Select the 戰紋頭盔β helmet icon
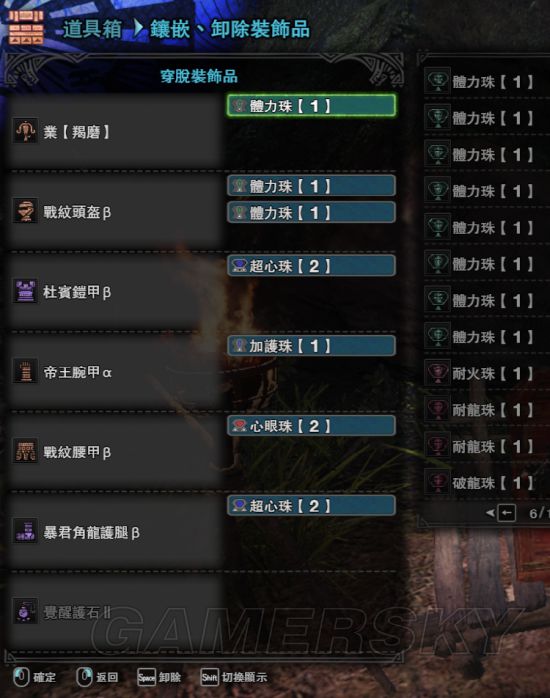Screen dimensions: 550x698 (x=25, y=211)
